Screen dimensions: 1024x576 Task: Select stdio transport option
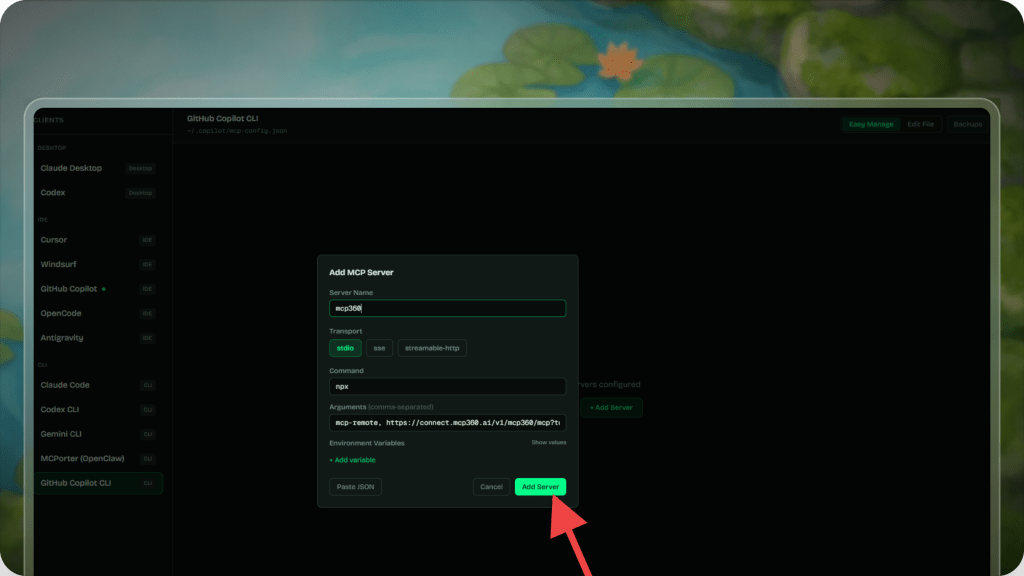click(x=345, y=348)
